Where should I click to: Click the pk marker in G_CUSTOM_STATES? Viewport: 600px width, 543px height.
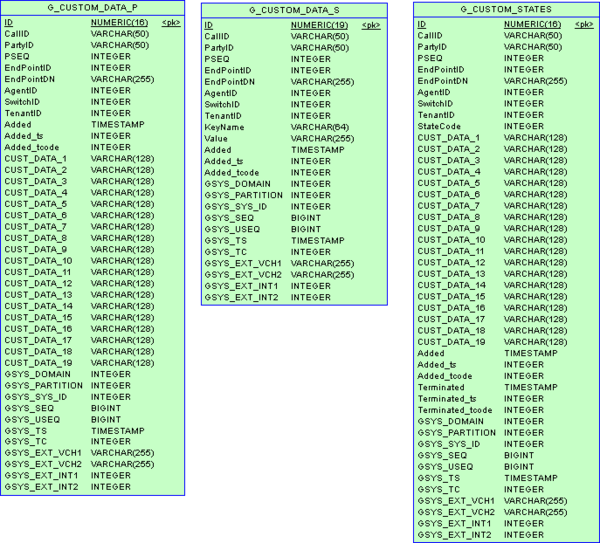pos(584,24)
